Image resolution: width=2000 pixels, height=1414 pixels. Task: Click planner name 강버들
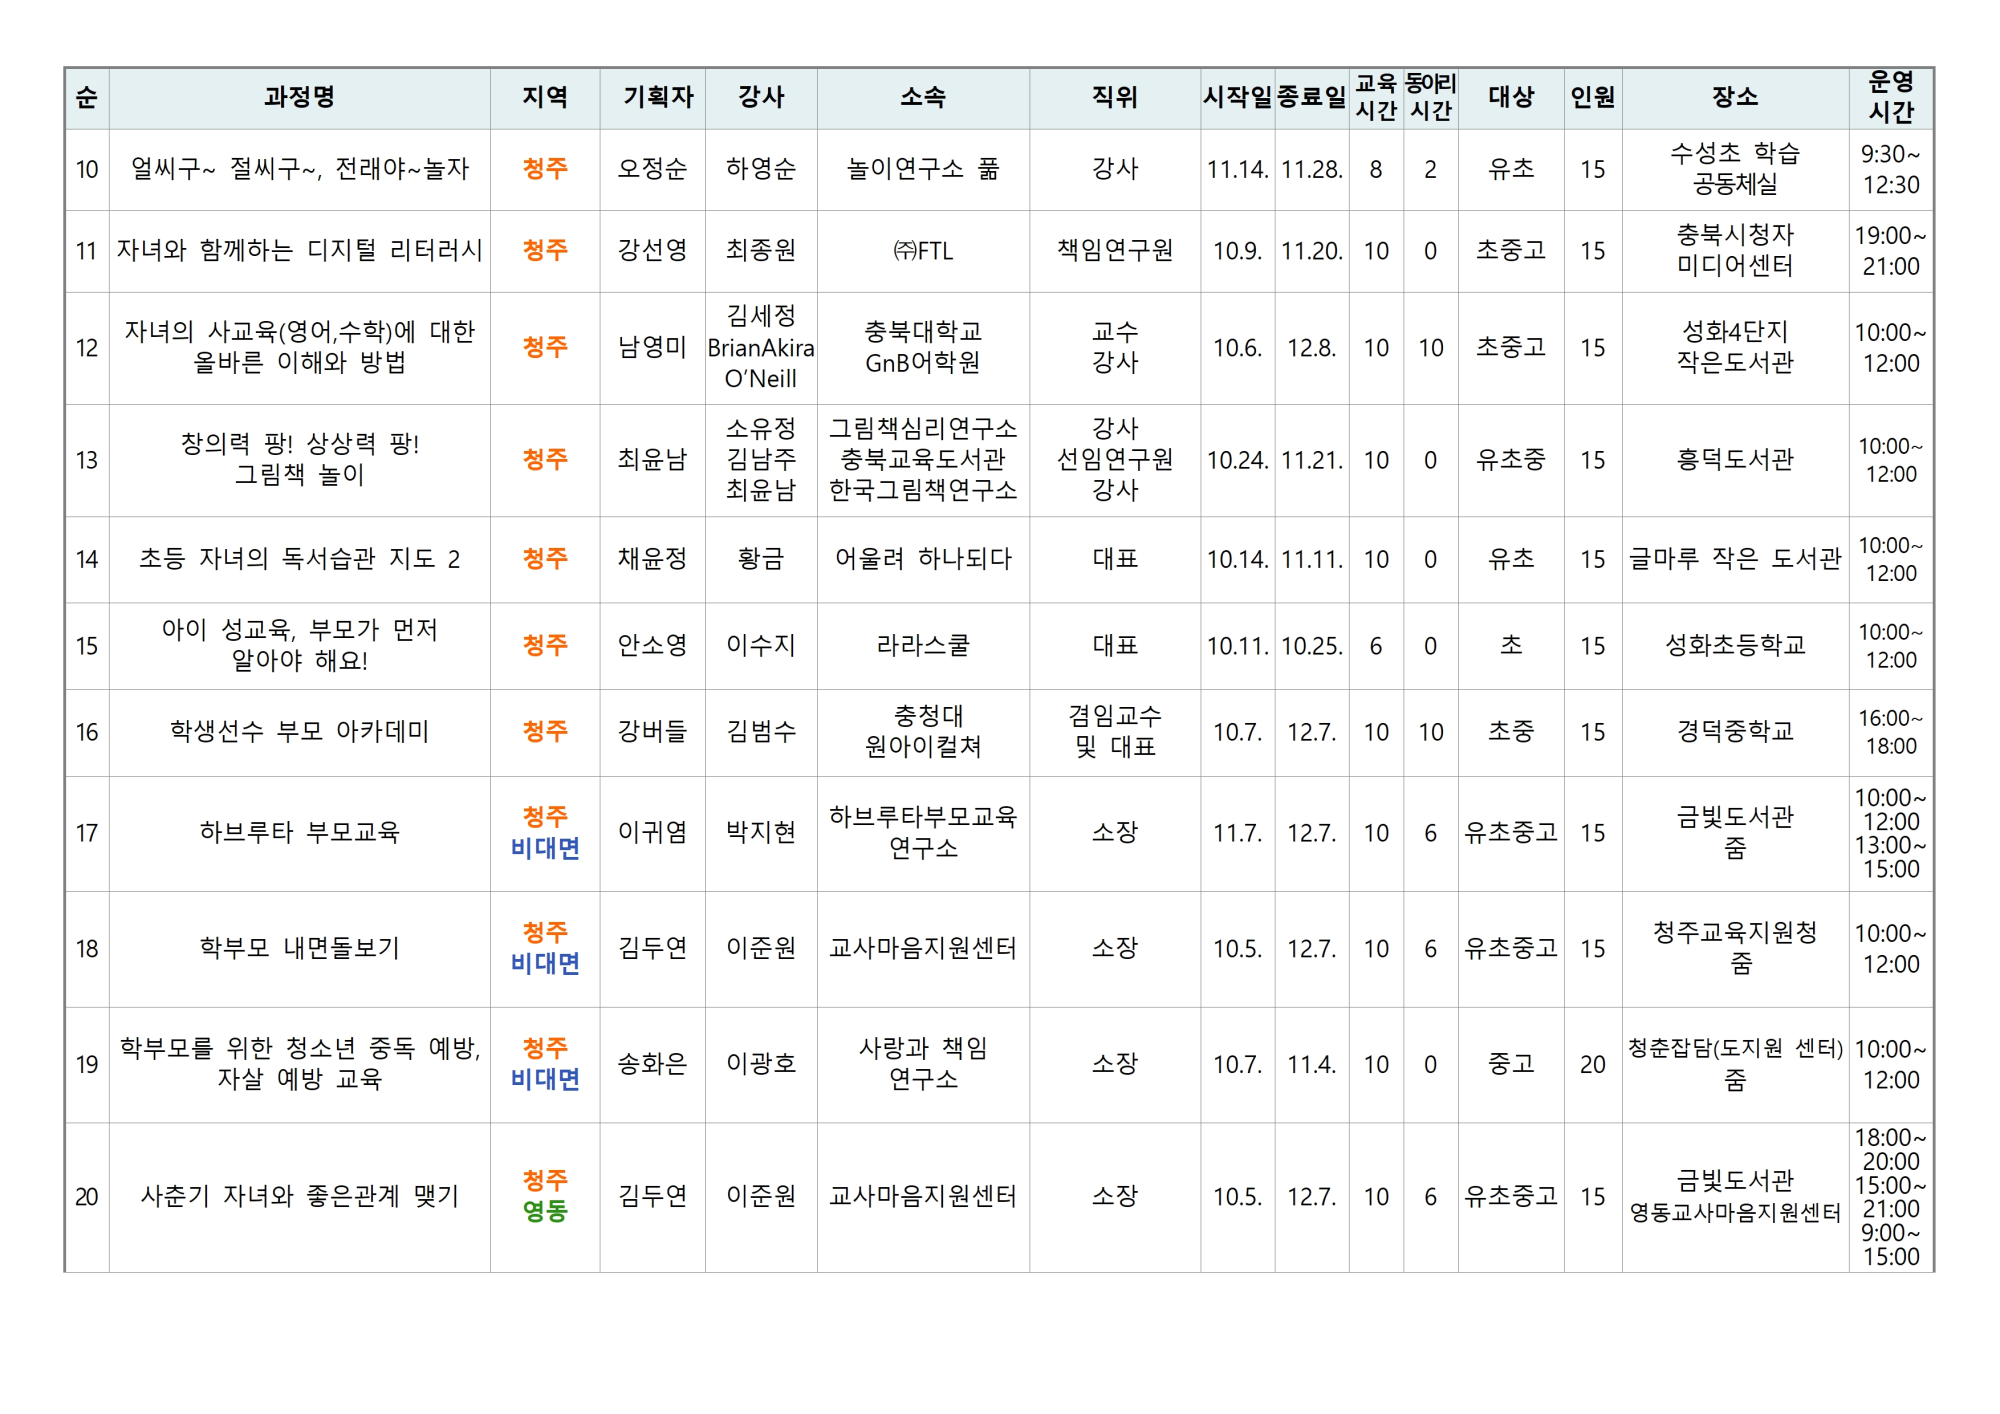(x=652, y=732)
